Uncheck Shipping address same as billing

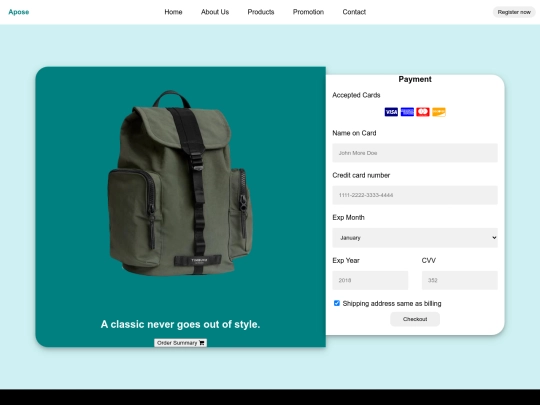[x=337, y=303]
